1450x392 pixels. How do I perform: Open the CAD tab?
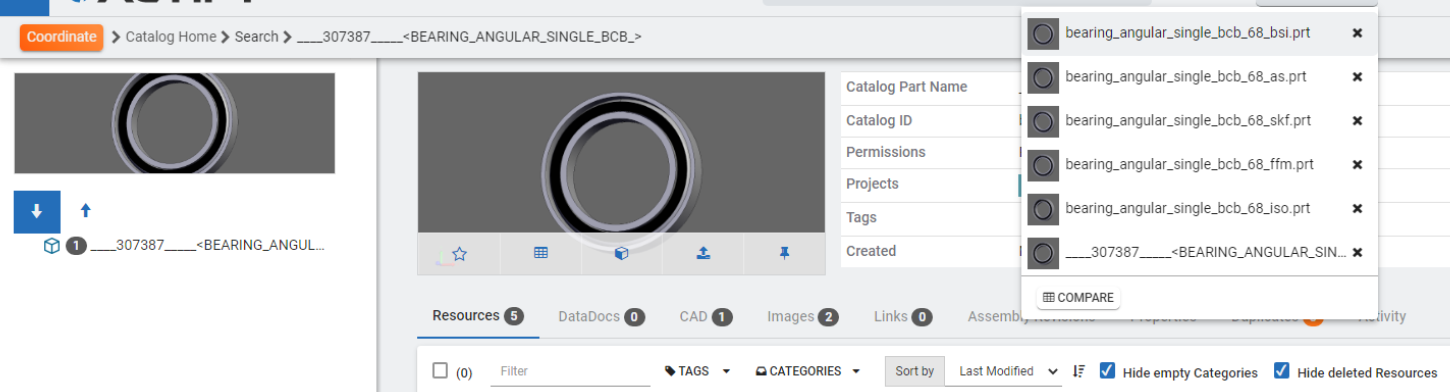706,317
